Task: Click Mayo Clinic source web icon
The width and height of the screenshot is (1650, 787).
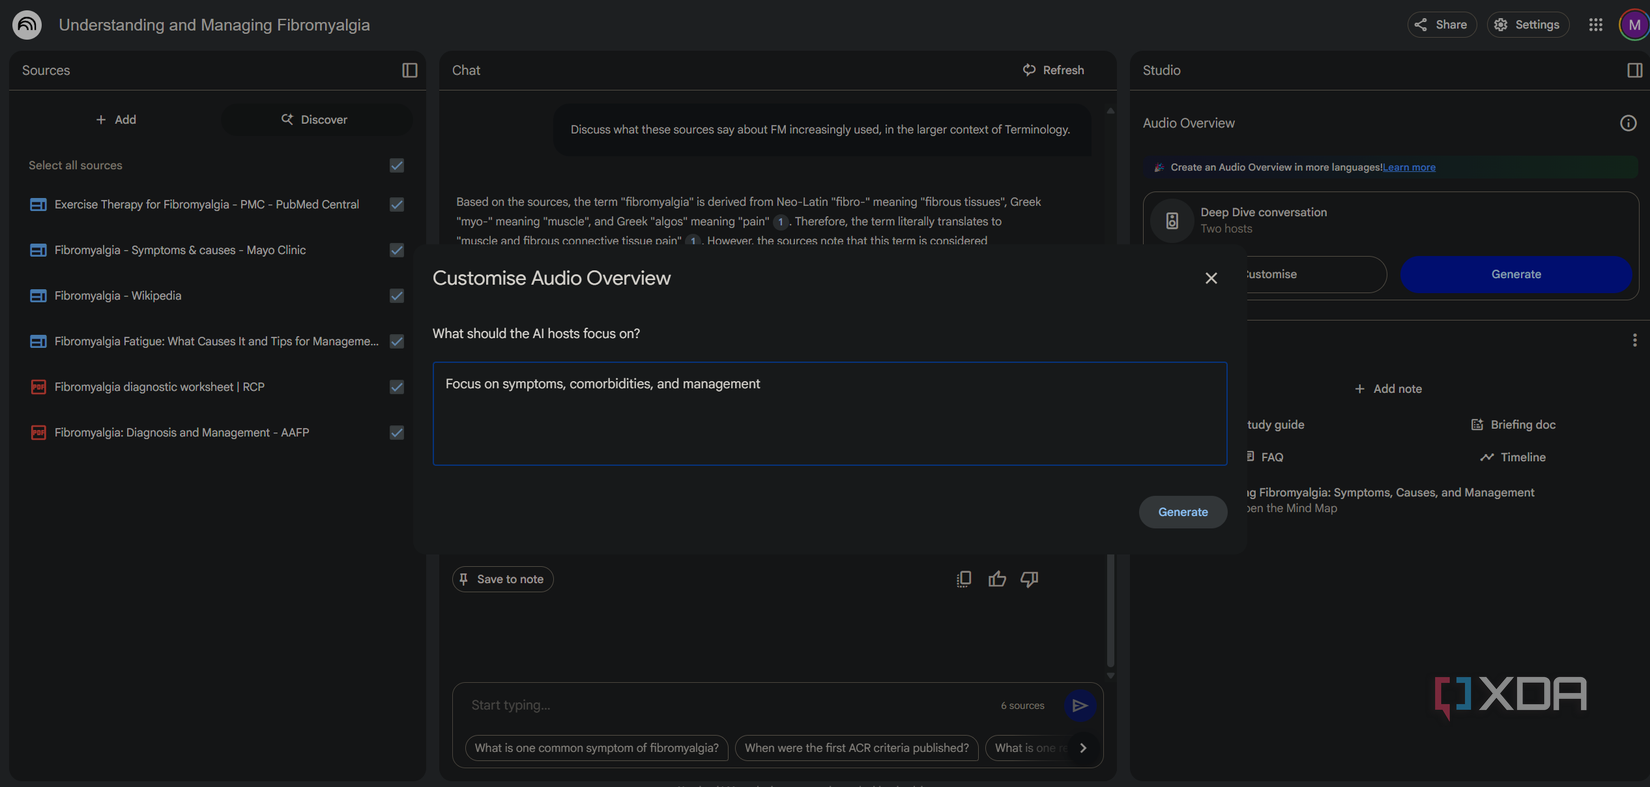Action: pyautogui.click(x=38, y=250)
